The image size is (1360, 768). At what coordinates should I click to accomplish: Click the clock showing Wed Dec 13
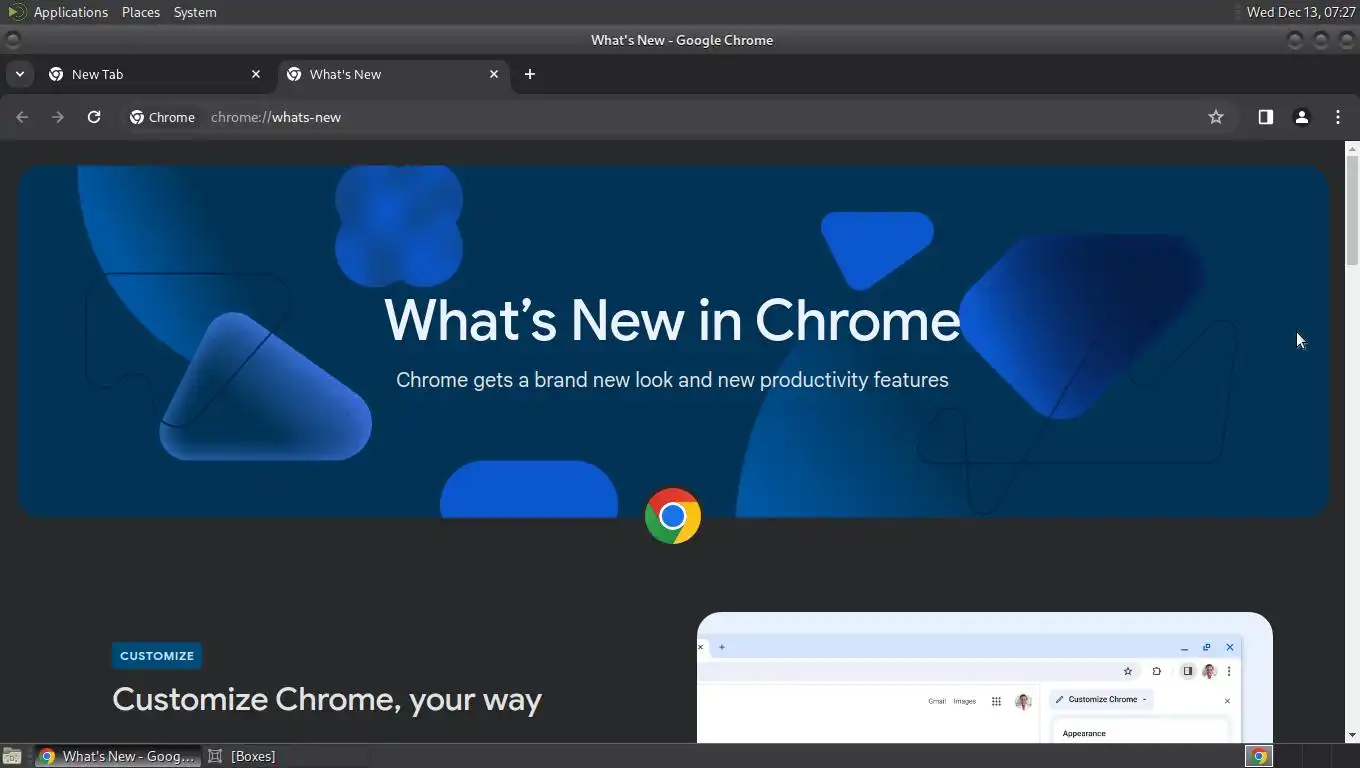(x=1301, y=12)
